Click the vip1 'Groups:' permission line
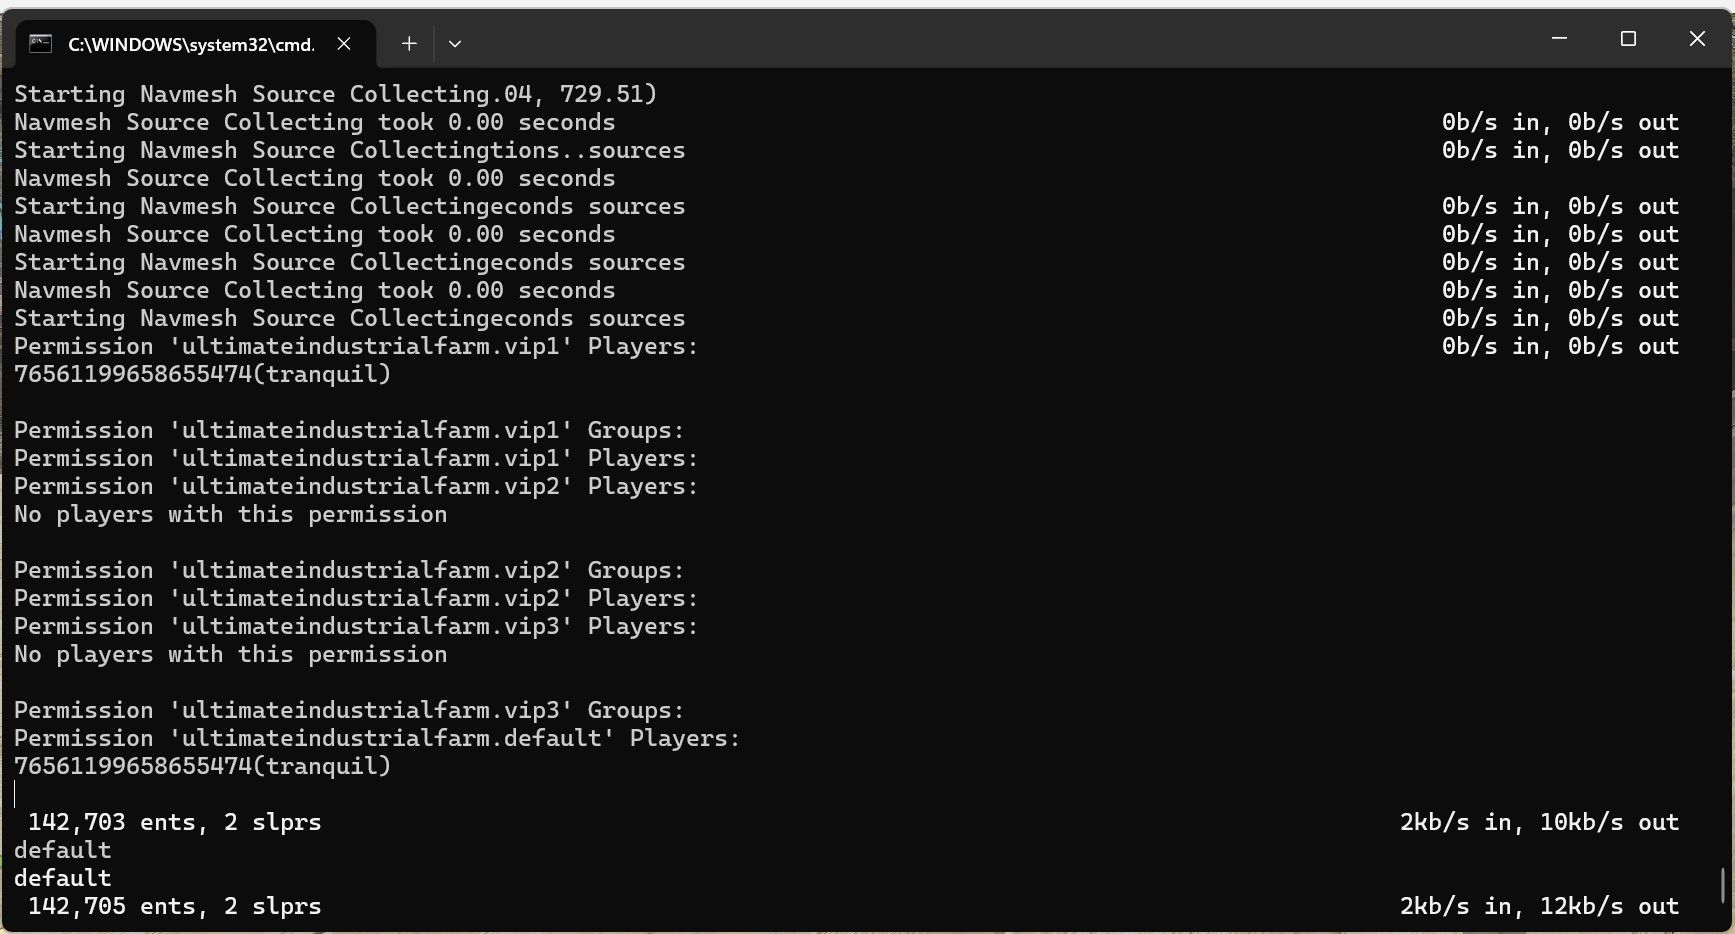Screen dimensions: 1735x934 [x=349, y=430]
